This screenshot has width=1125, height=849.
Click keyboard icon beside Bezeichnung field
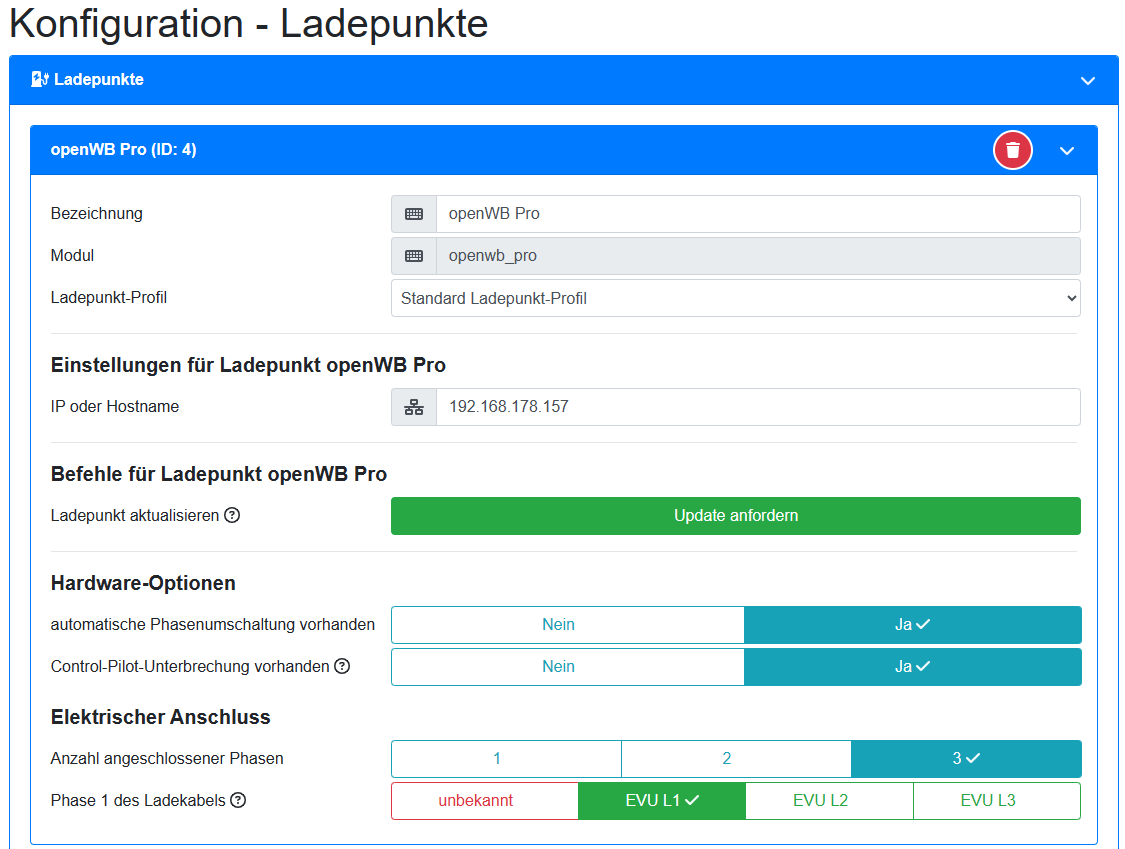[x=414, y=214]
